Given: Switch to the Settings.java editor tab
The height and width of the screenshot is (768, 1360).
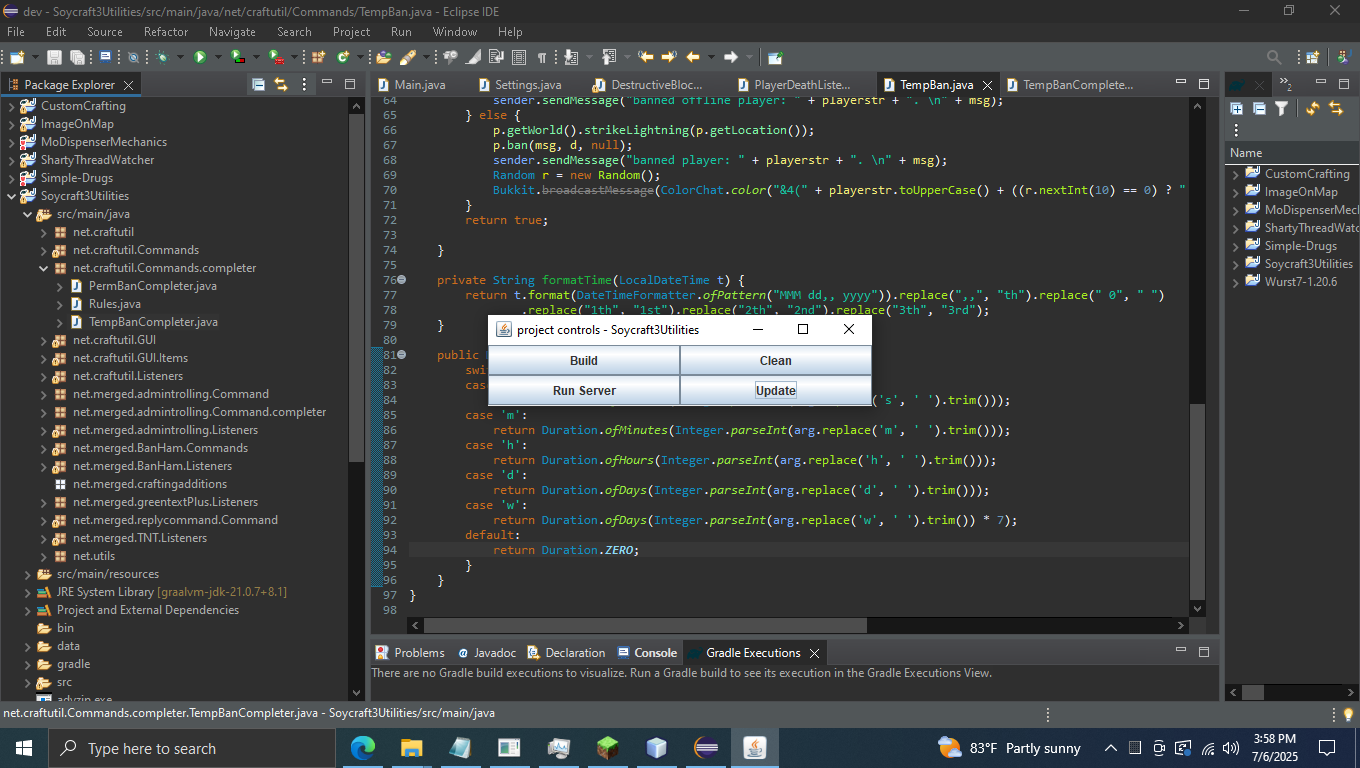Looking at the screenshot, I should tap(527, 85).
